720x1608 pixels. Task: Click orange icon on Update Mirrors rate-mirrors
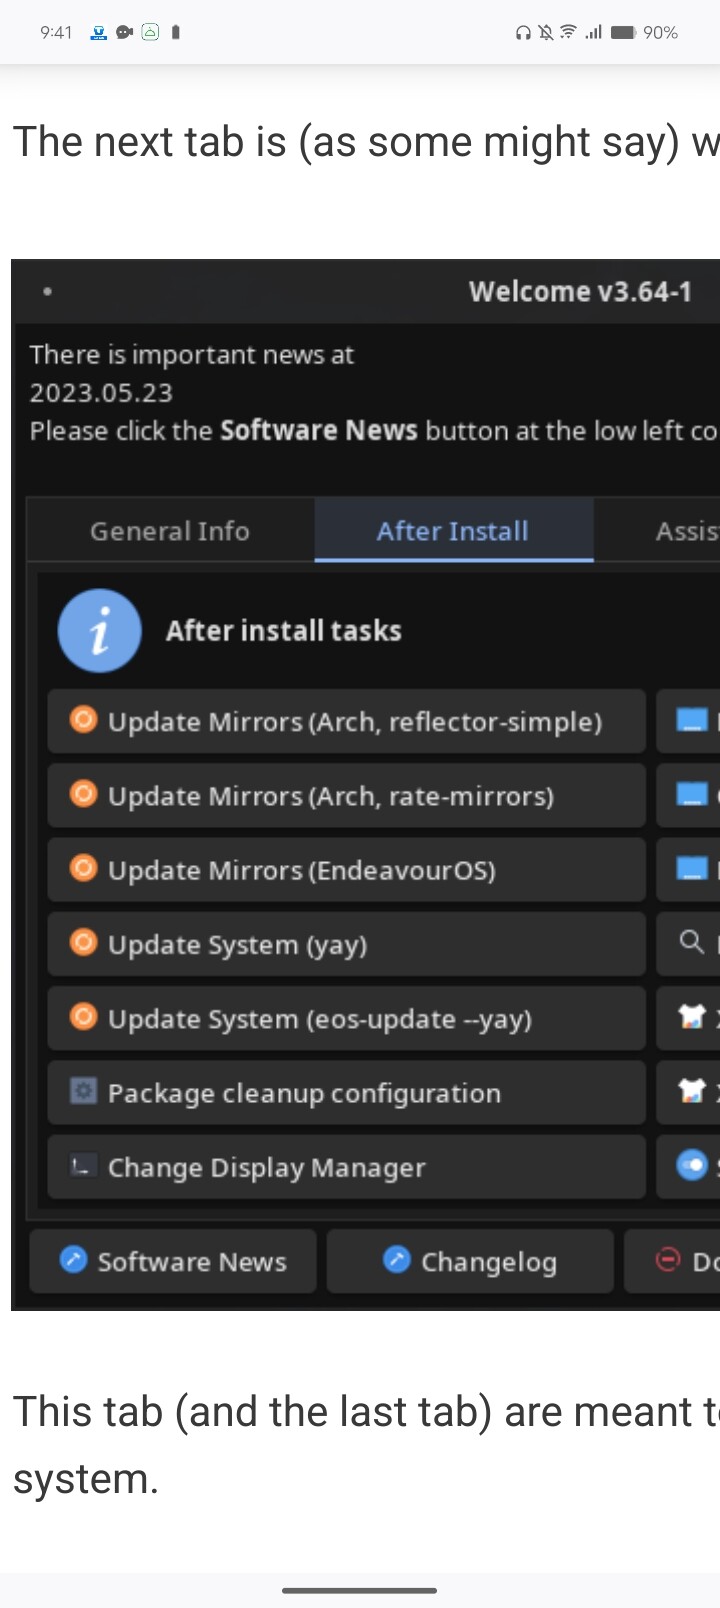point(83,794)
